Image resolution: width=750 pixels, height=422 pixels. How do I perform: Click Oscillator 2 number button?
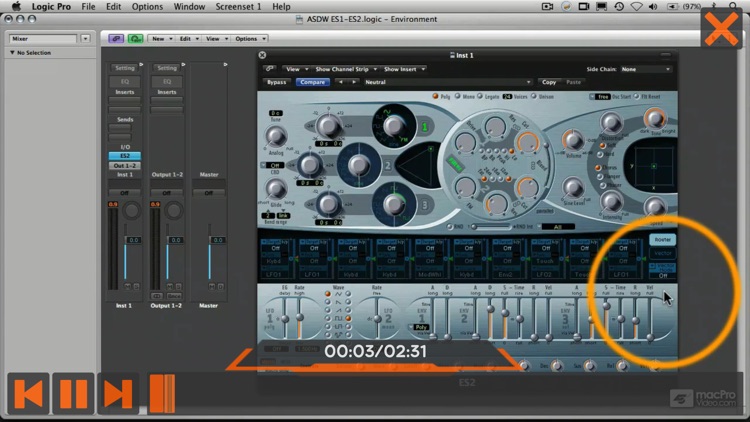[x=388, y=166]
